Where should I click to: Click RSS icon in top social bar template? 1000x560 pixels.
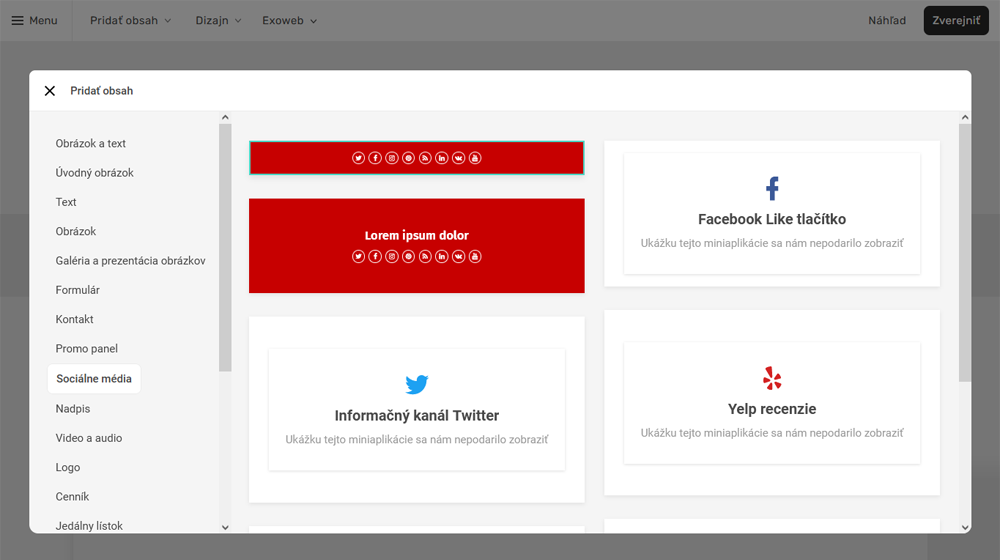click(425, 158)
